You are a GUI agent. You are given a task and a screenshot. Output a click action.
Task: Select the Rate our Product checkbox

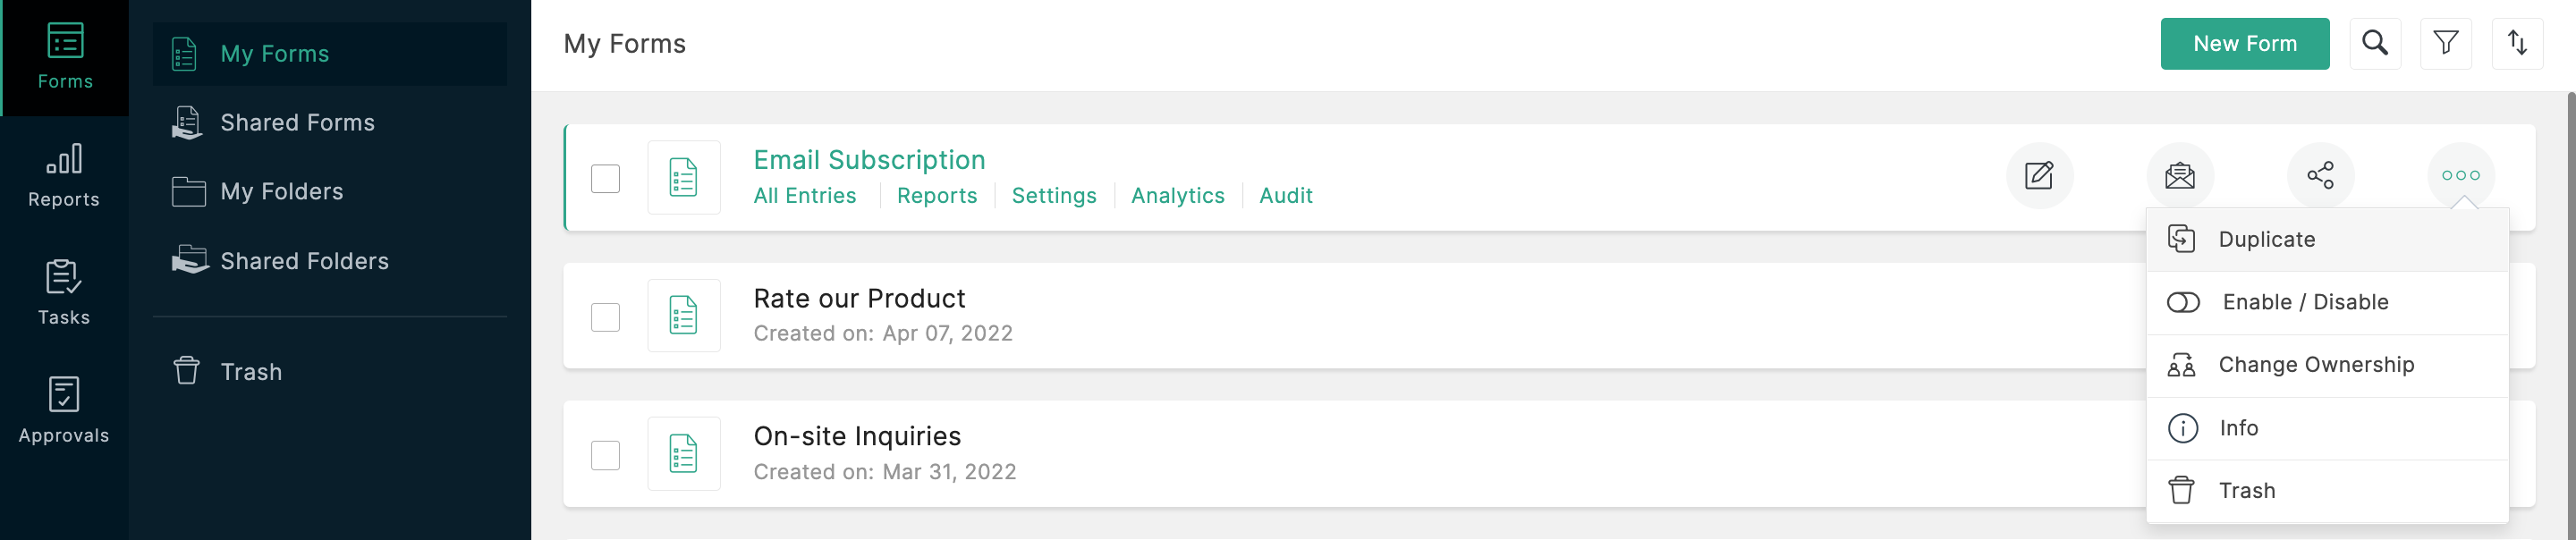point(605,317)
